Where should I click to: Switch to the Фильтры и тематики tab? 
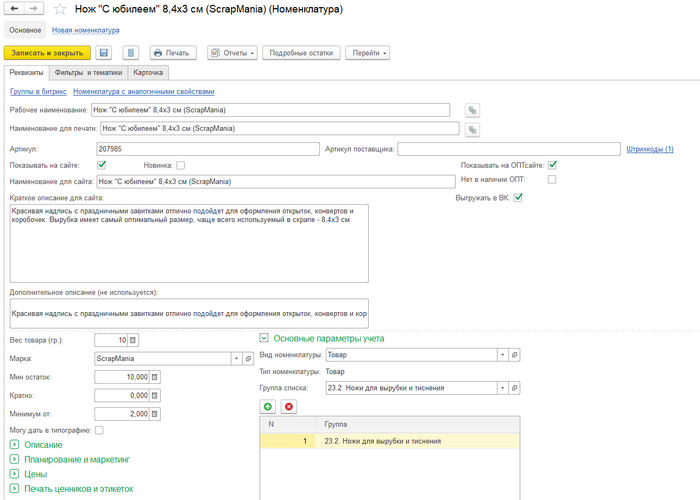pos(88,73)
